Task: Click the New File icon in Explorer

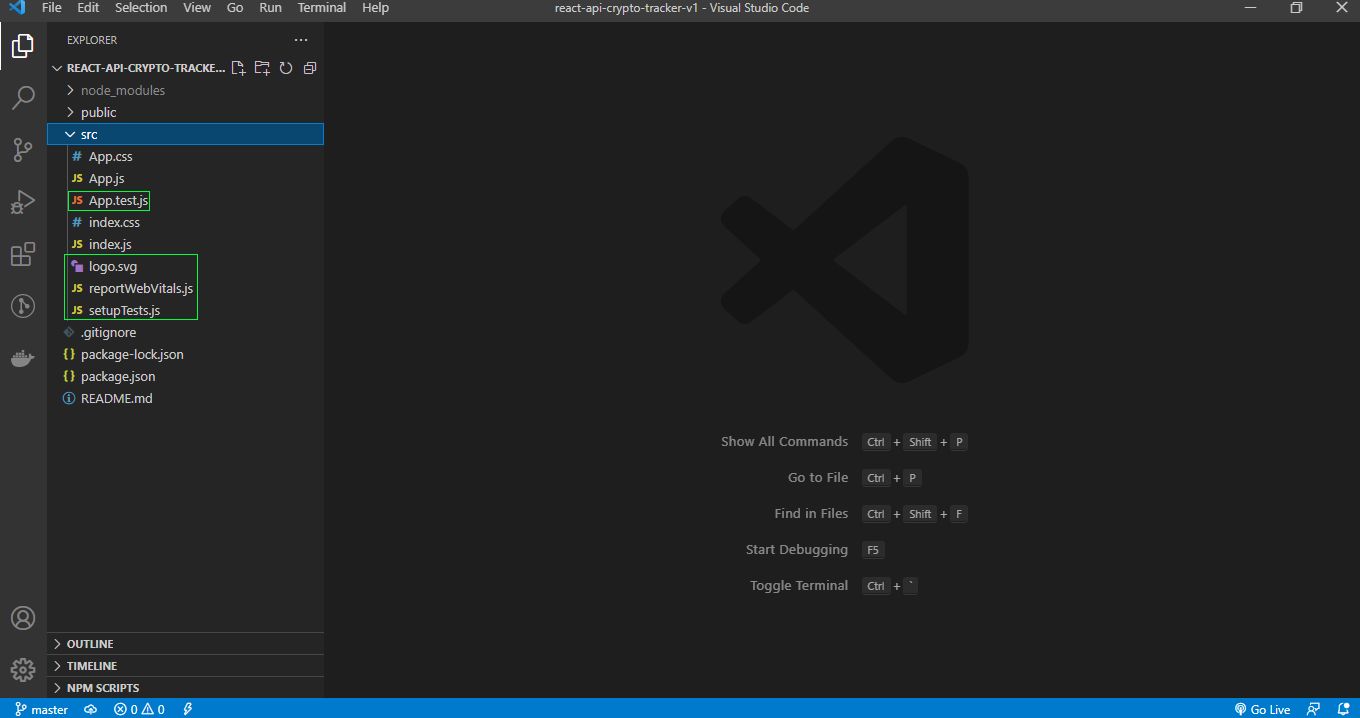Action: pos(238,68)
